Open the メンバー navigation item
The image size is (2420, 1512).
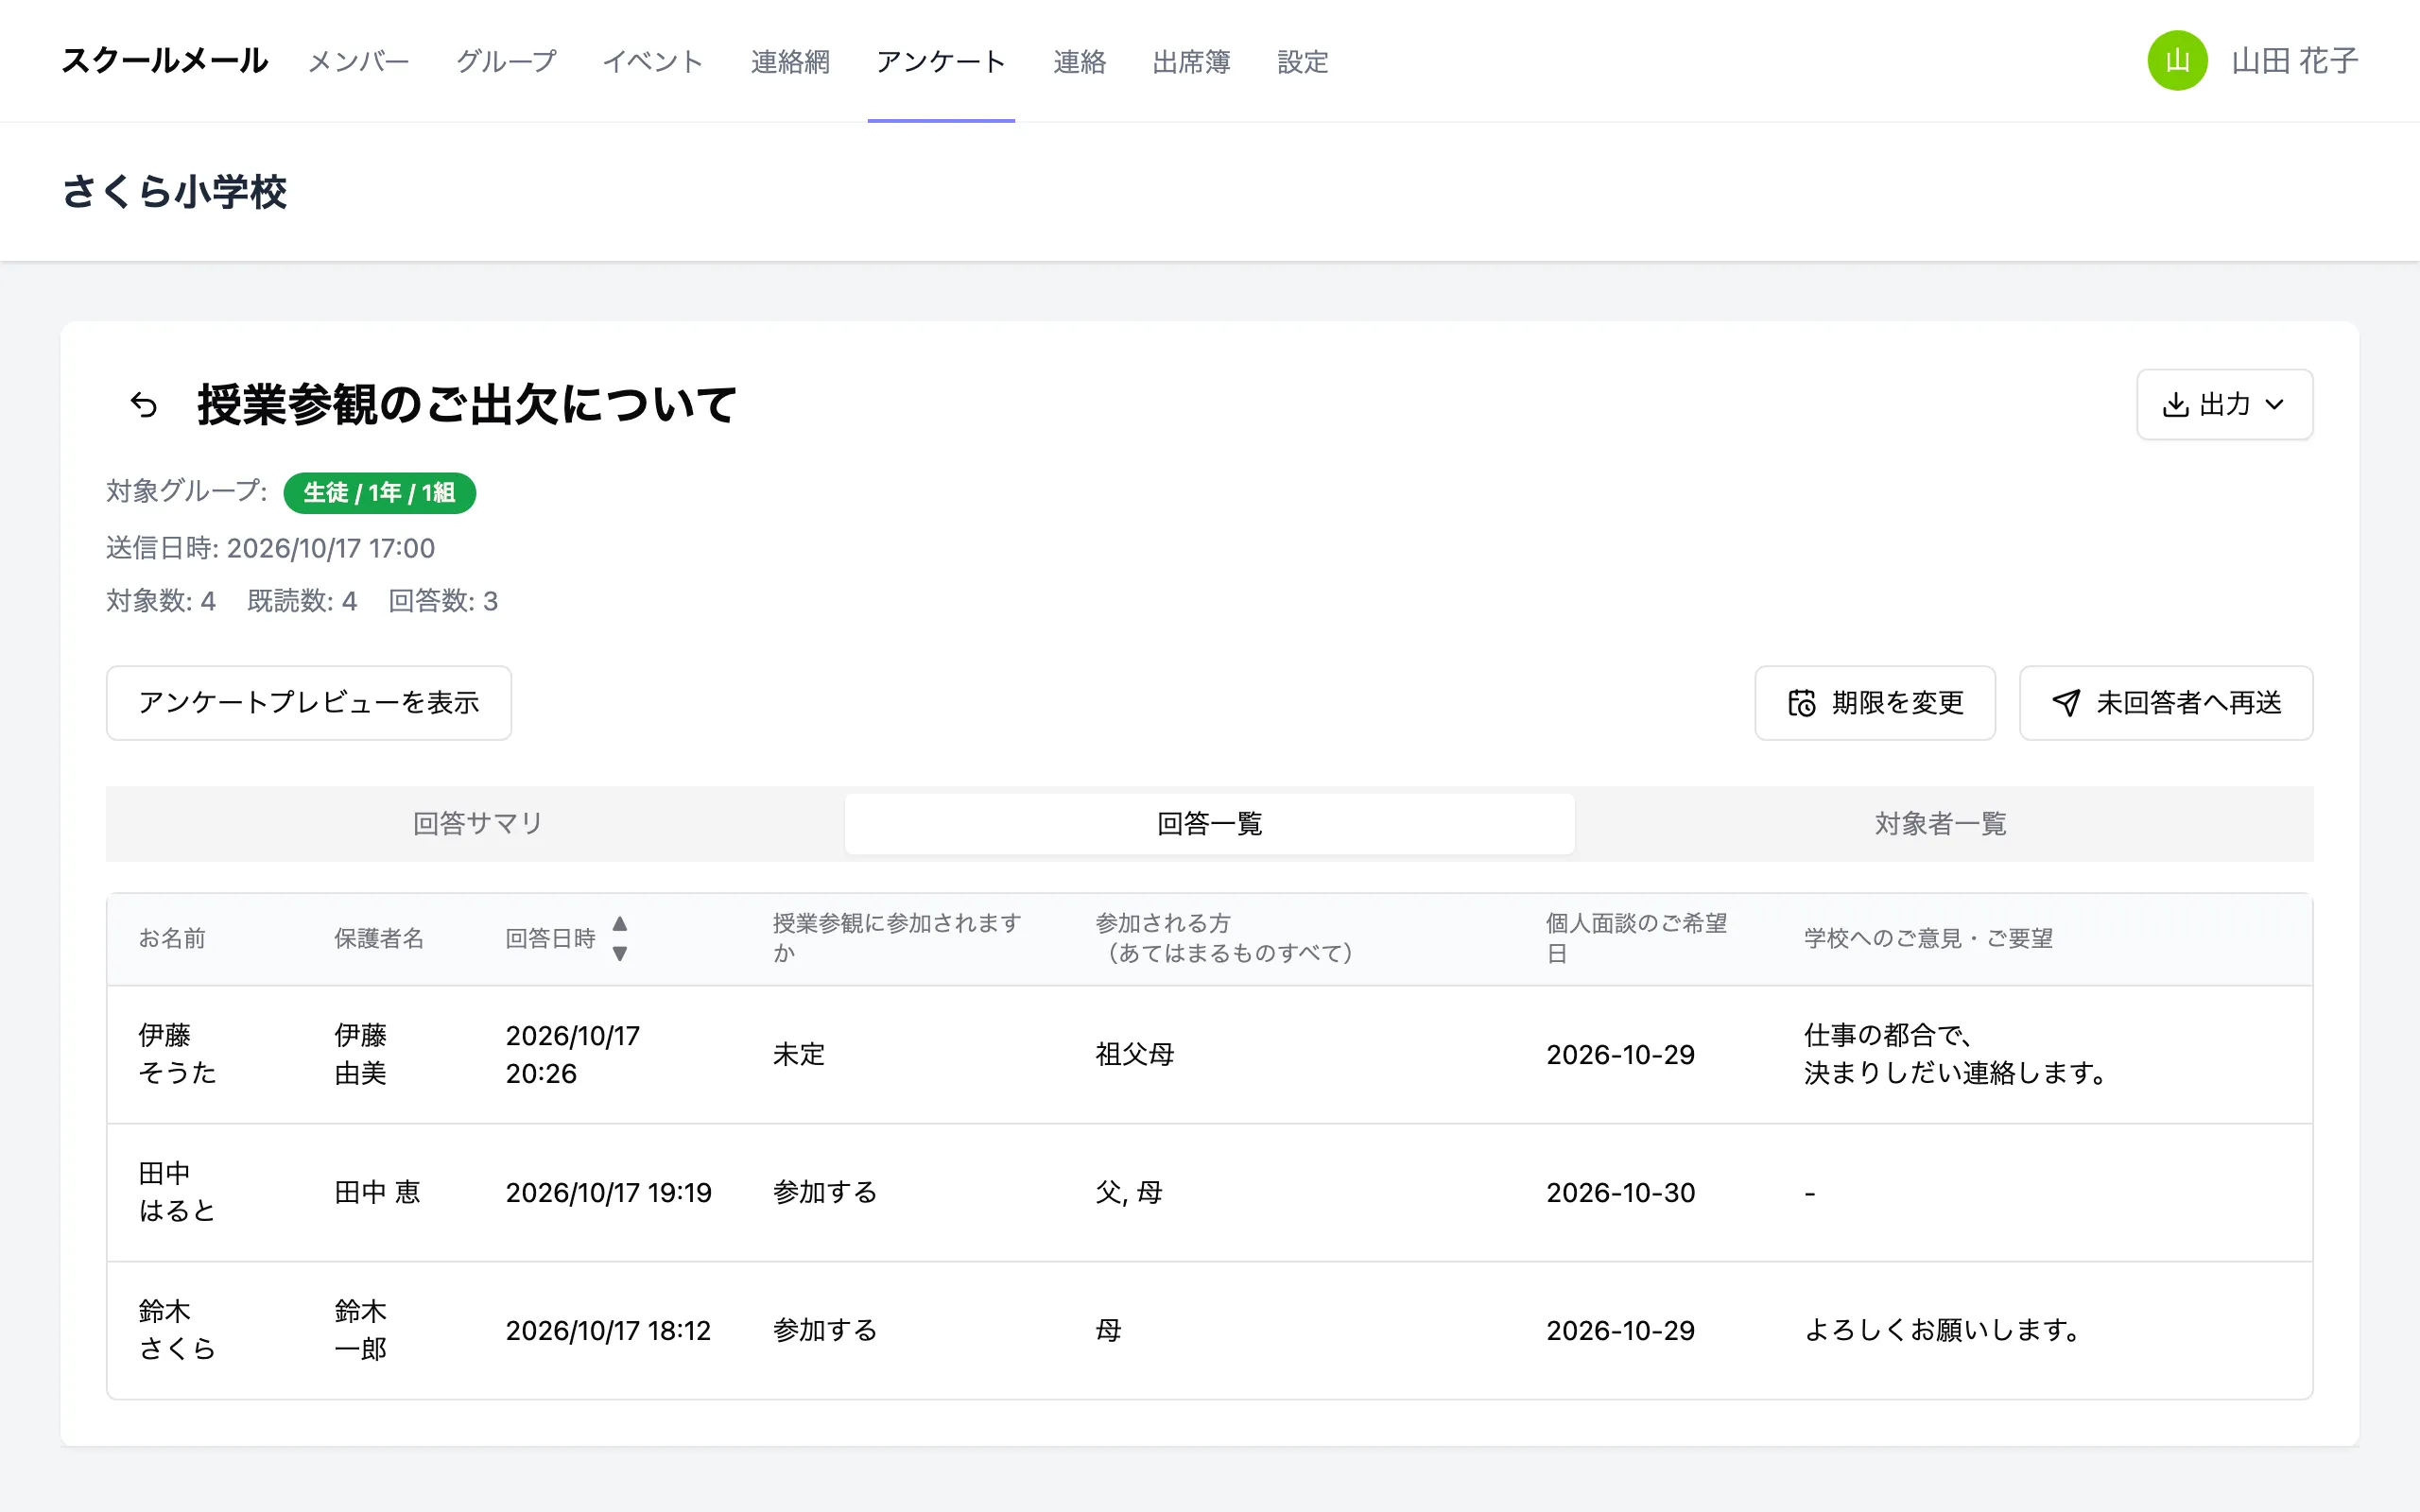[358, 62]
